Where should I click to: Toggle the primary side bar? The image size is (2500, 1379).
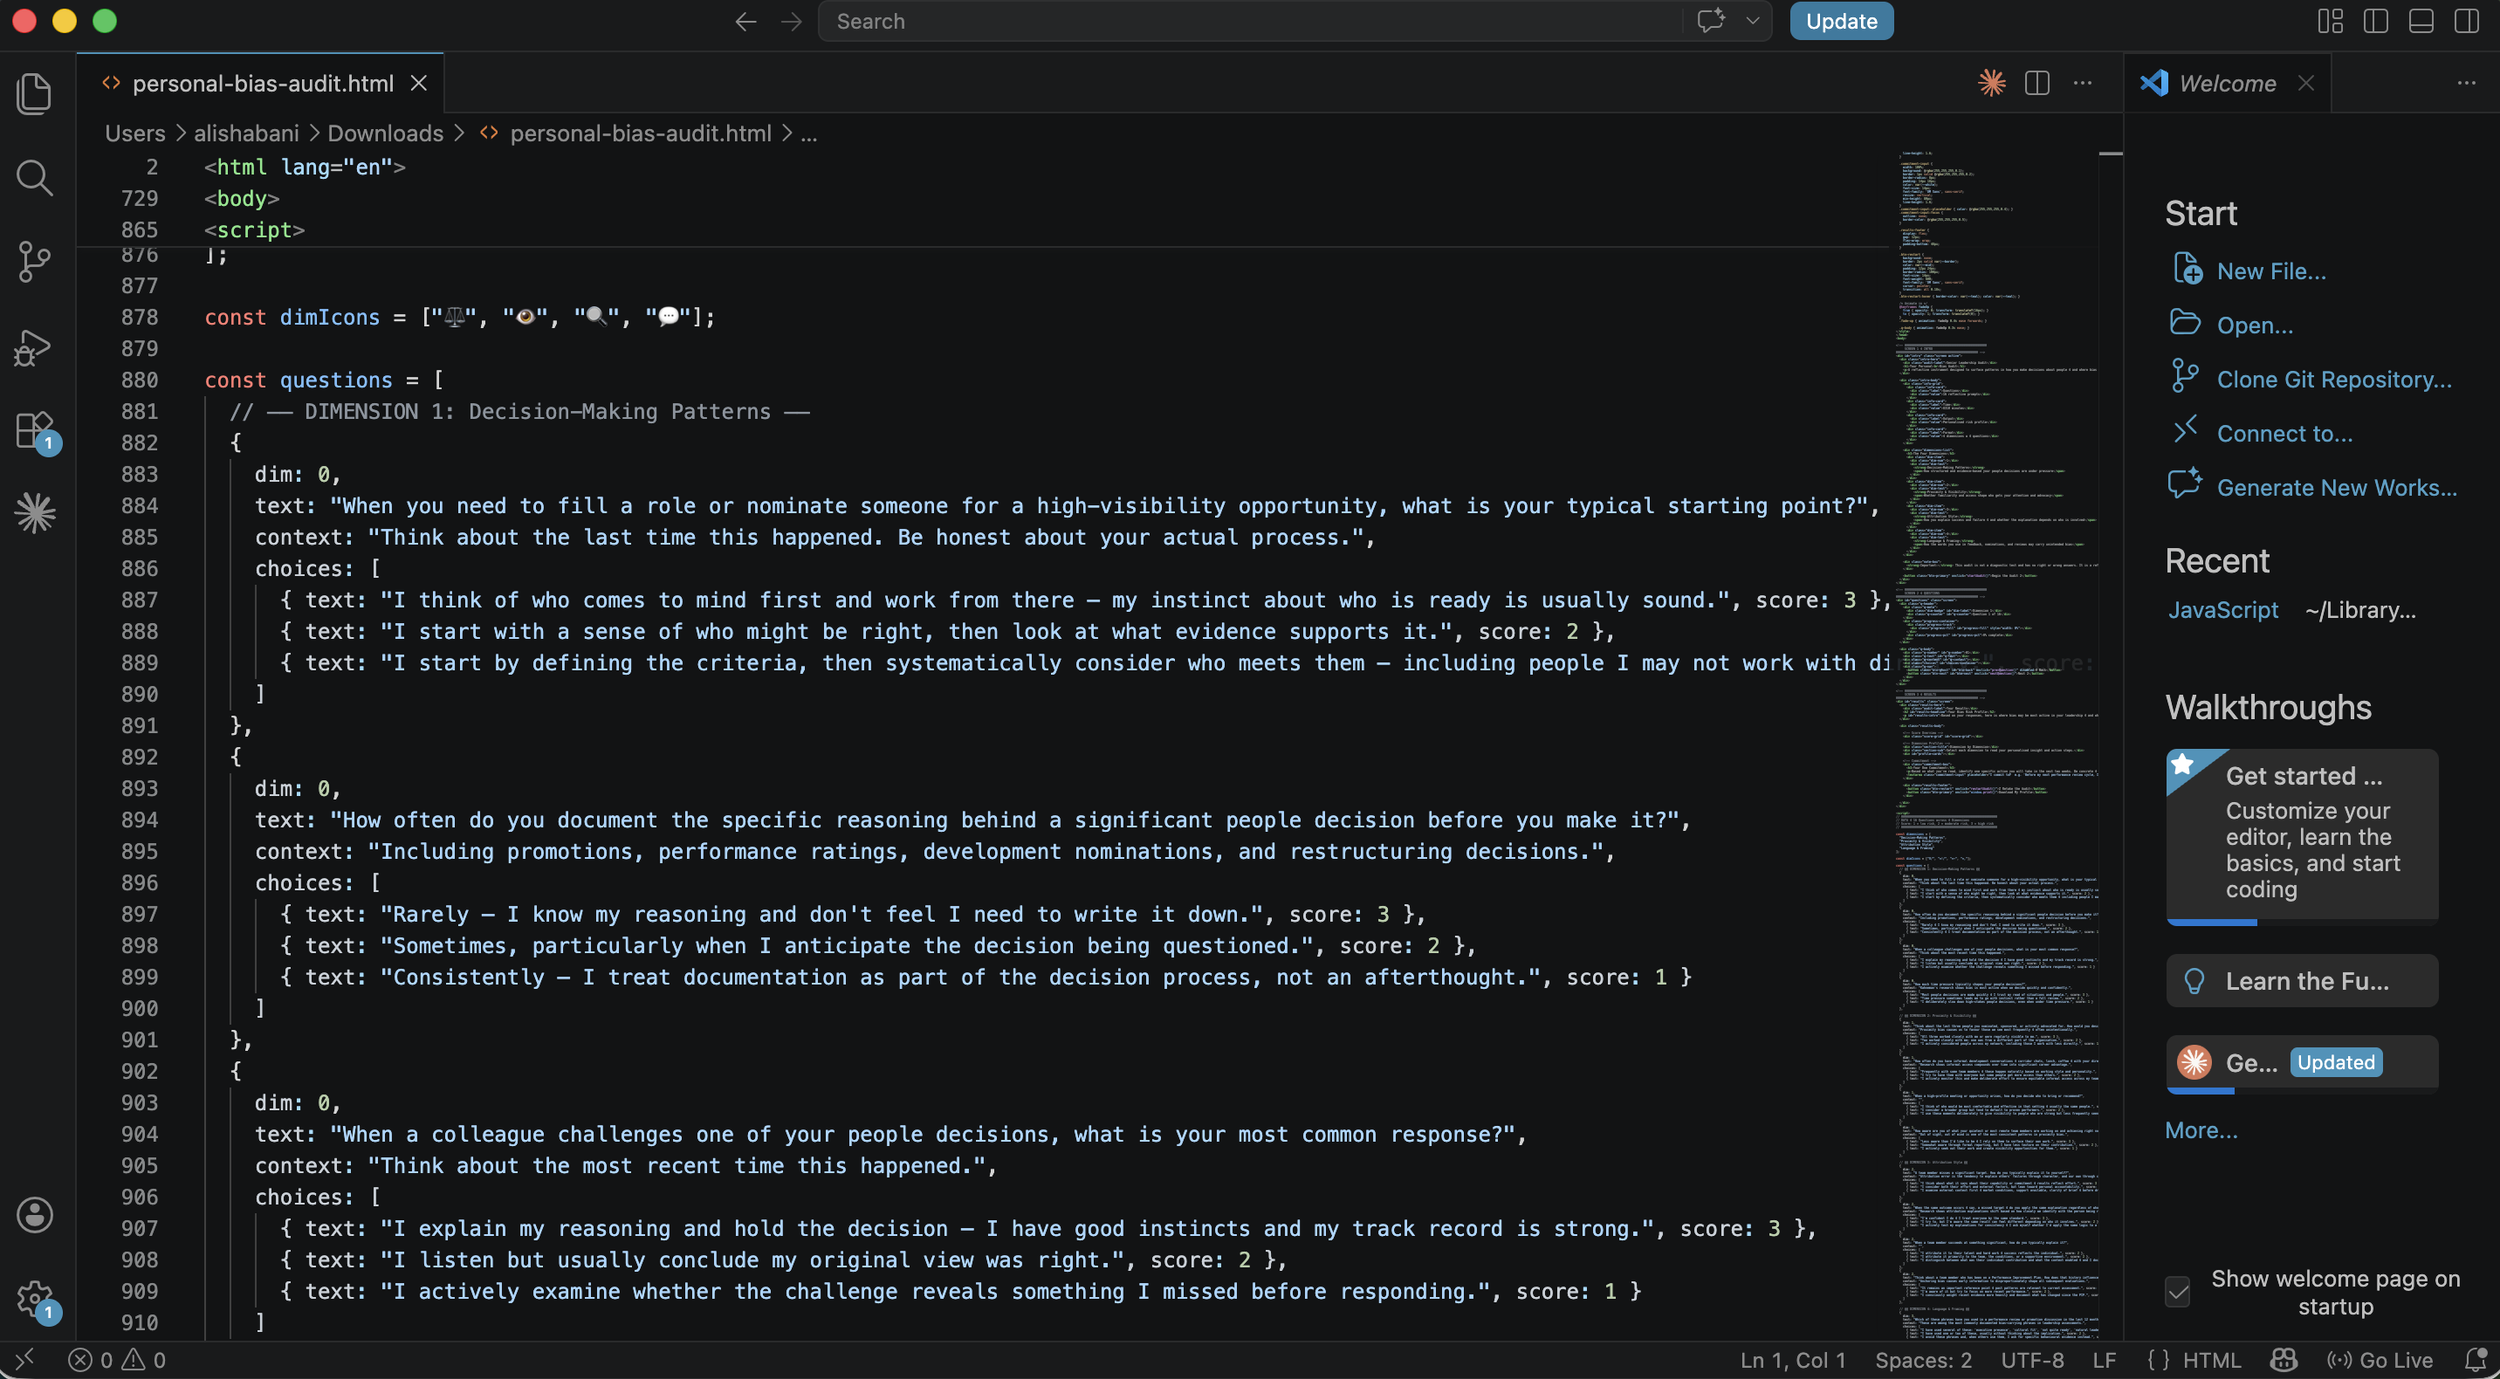pos(2376,21)
